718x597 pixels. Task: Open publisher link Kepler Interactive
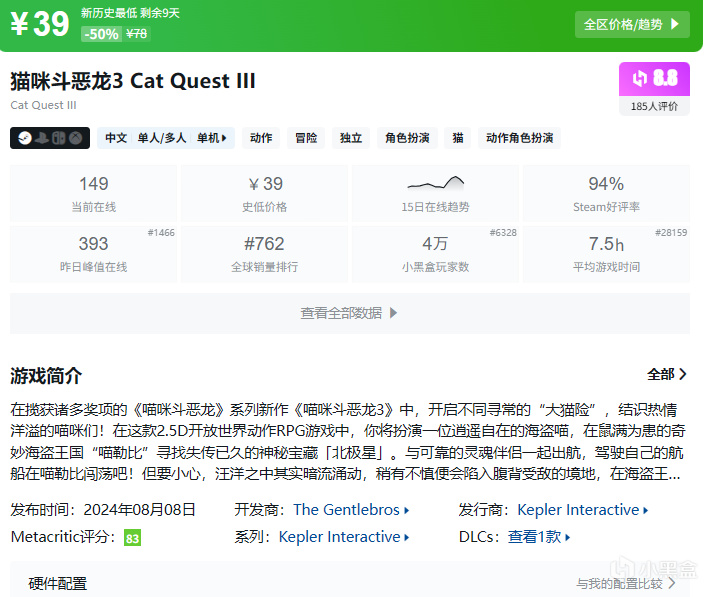pyautogui.click(x=583, y=510)
